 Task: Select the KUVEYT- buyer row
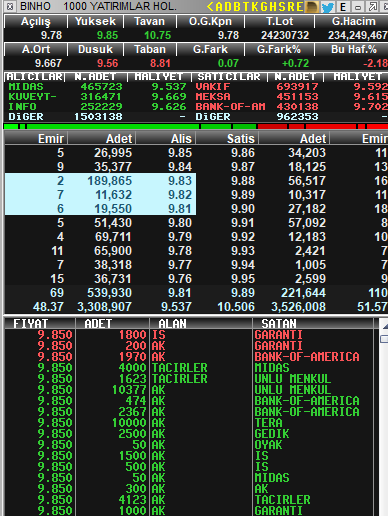[x=97, y=97]
